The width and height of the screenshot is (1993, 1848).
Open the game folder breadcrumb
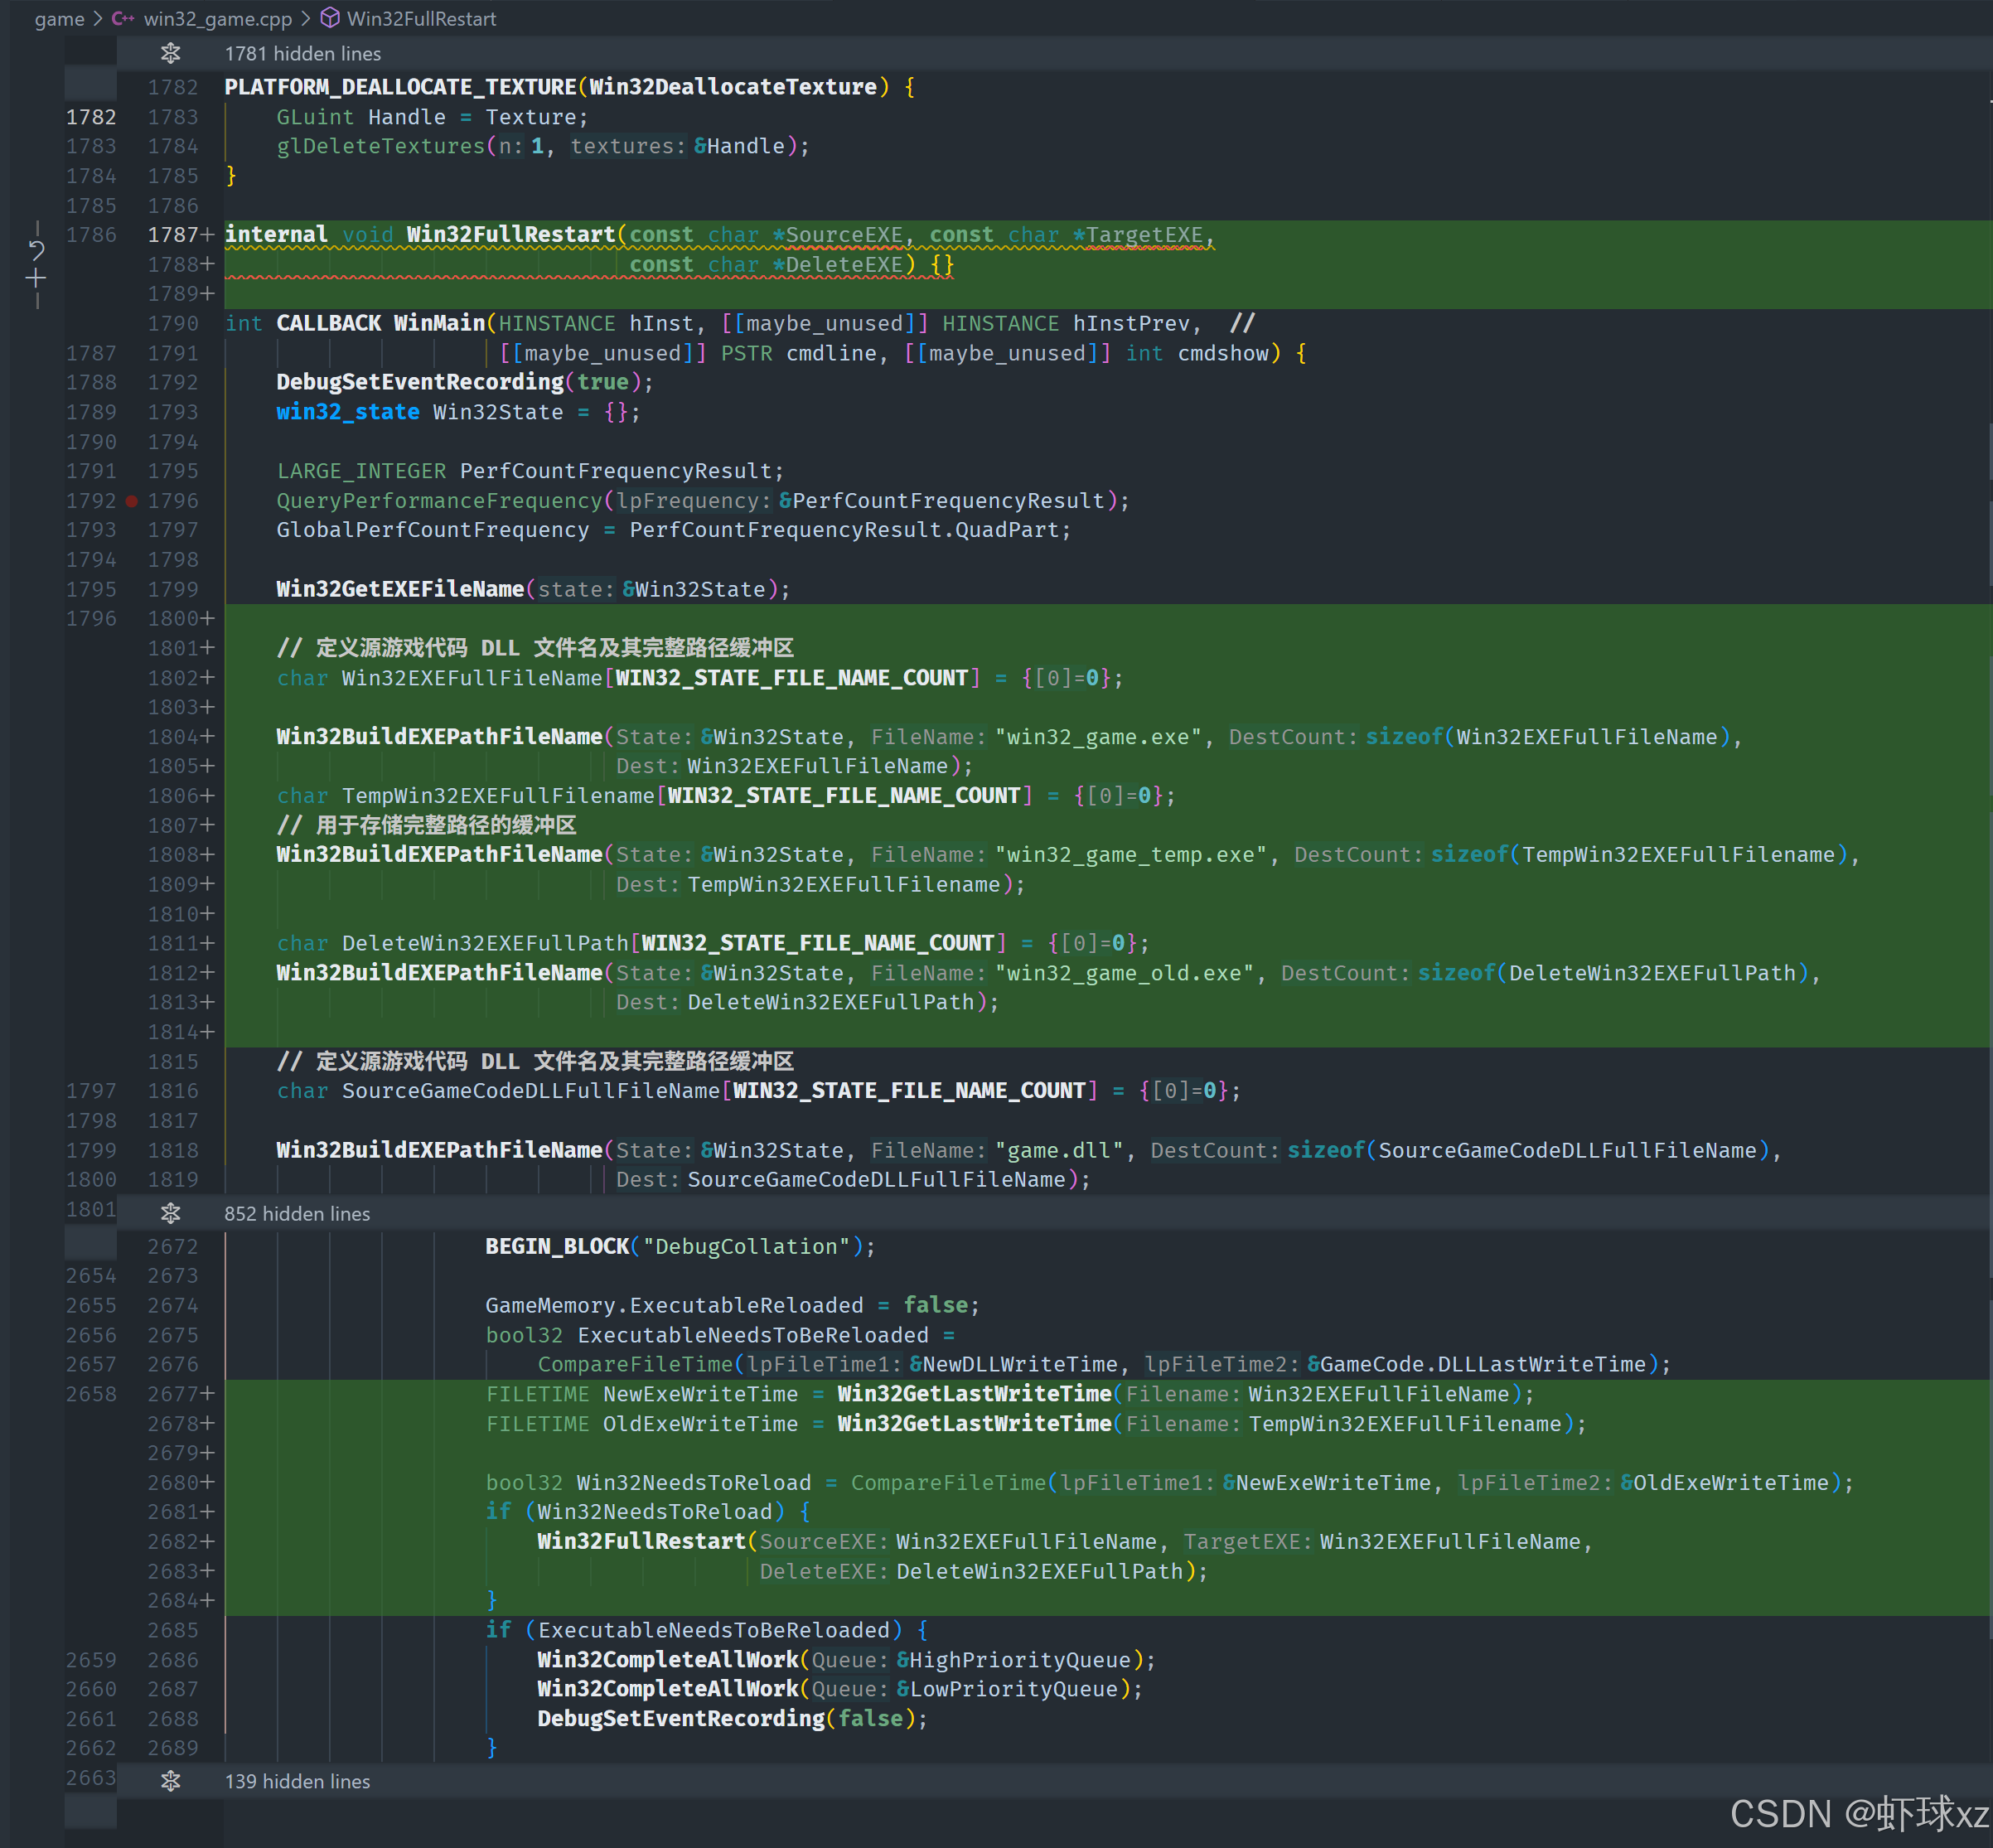[x=59, y=18]
